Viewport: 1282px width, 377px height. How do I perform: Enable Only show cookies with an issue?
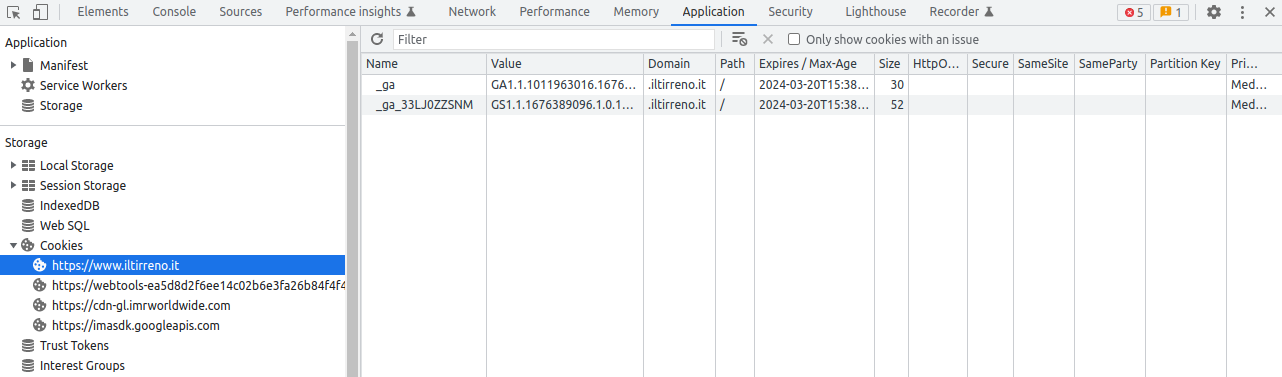794,39
